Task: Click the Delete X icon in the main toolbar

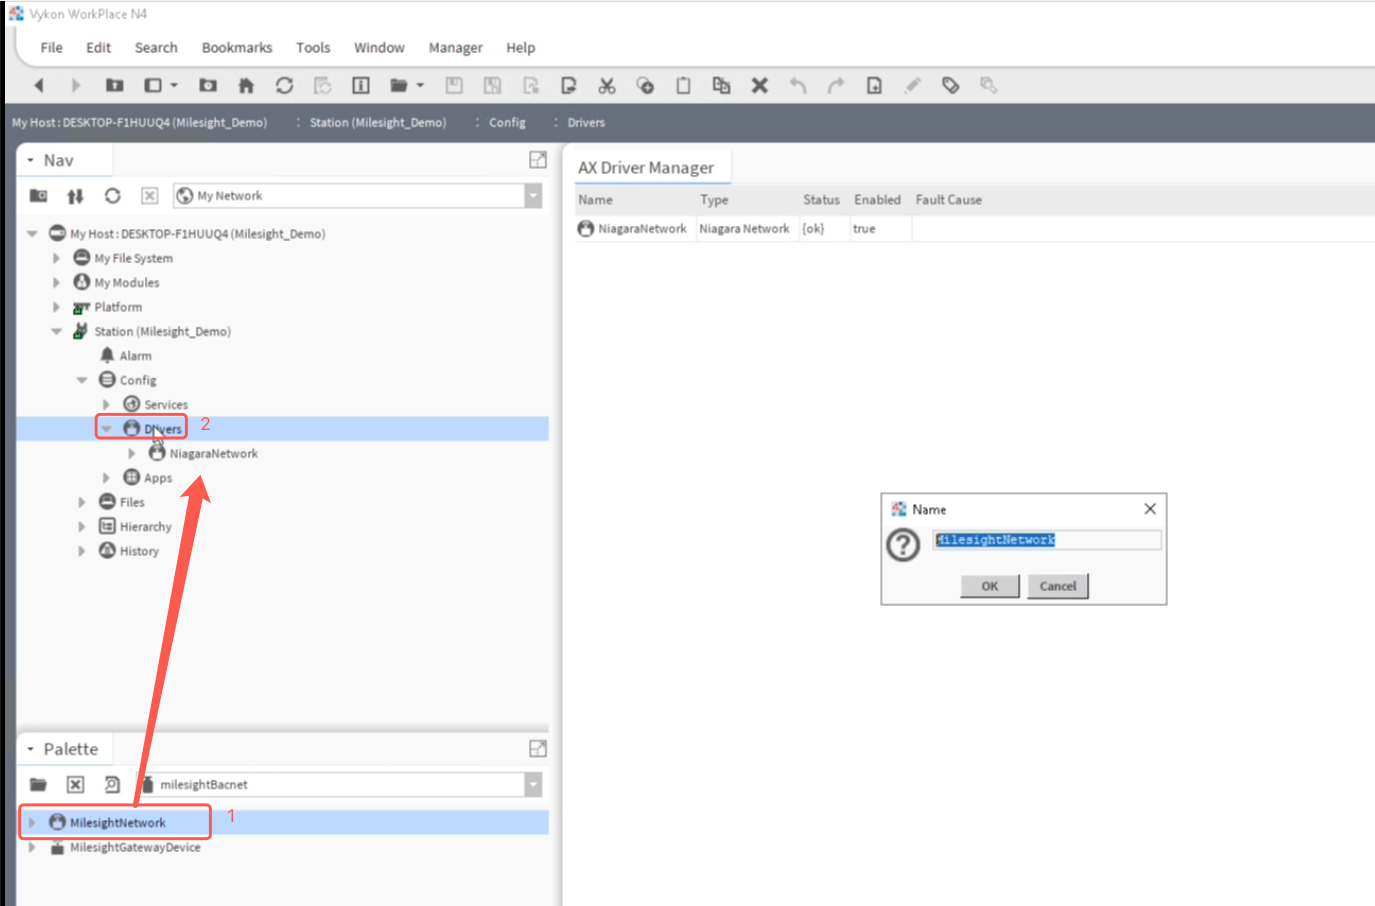Action: (x=760, y=86)
